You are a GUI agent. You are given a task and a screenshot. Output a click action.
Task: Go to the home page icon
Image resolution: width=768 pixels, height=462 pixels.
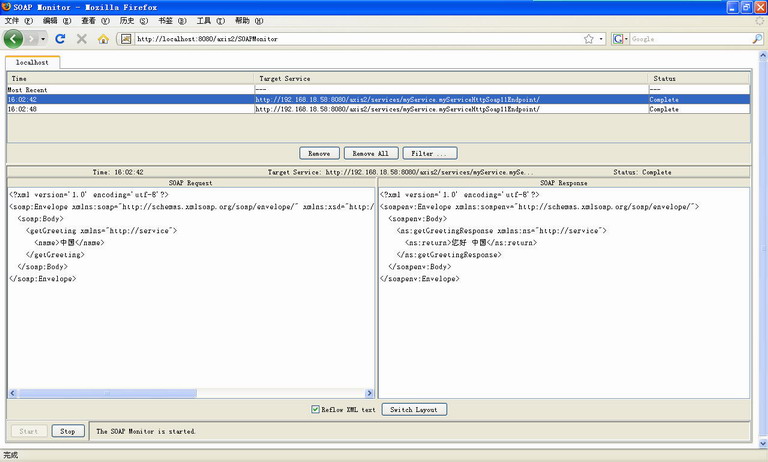click(103, 39)
